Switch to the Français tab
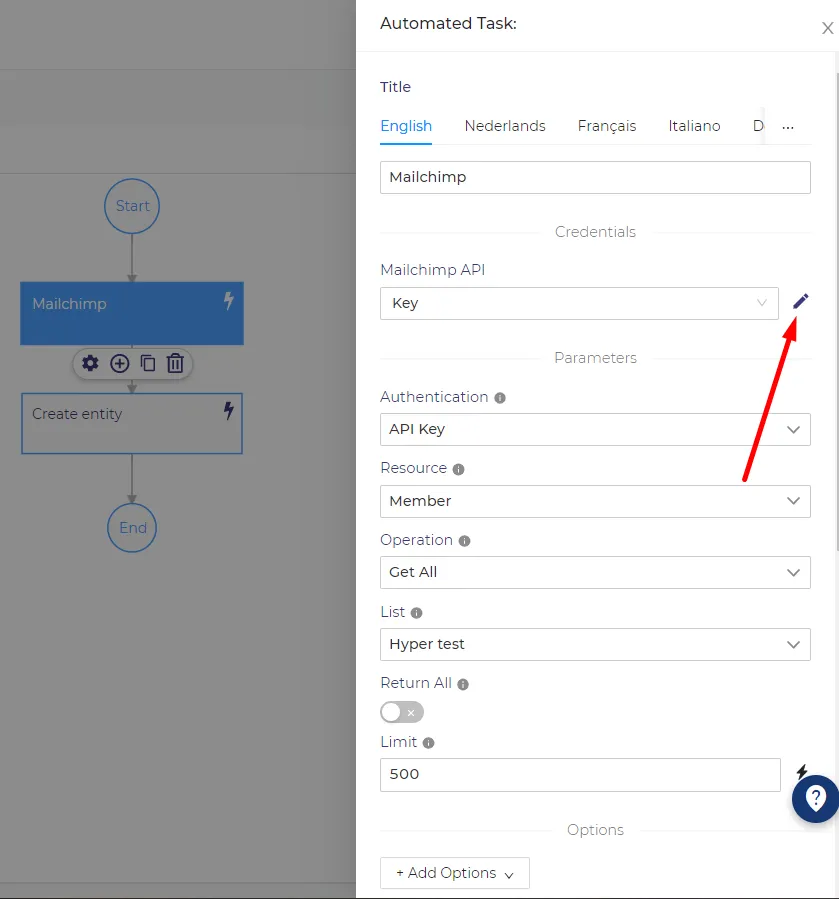 point(607,126)
